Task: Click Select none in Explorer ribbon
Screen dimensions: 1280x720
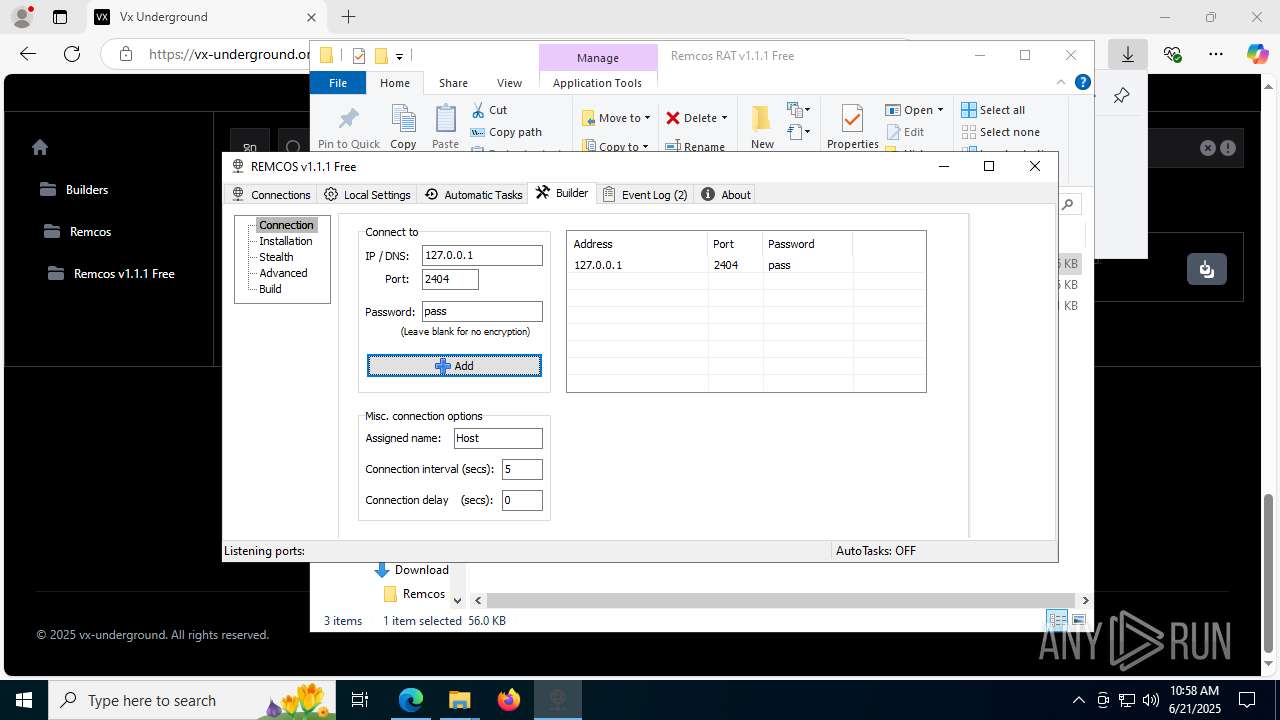Action: click(1000, 132)
